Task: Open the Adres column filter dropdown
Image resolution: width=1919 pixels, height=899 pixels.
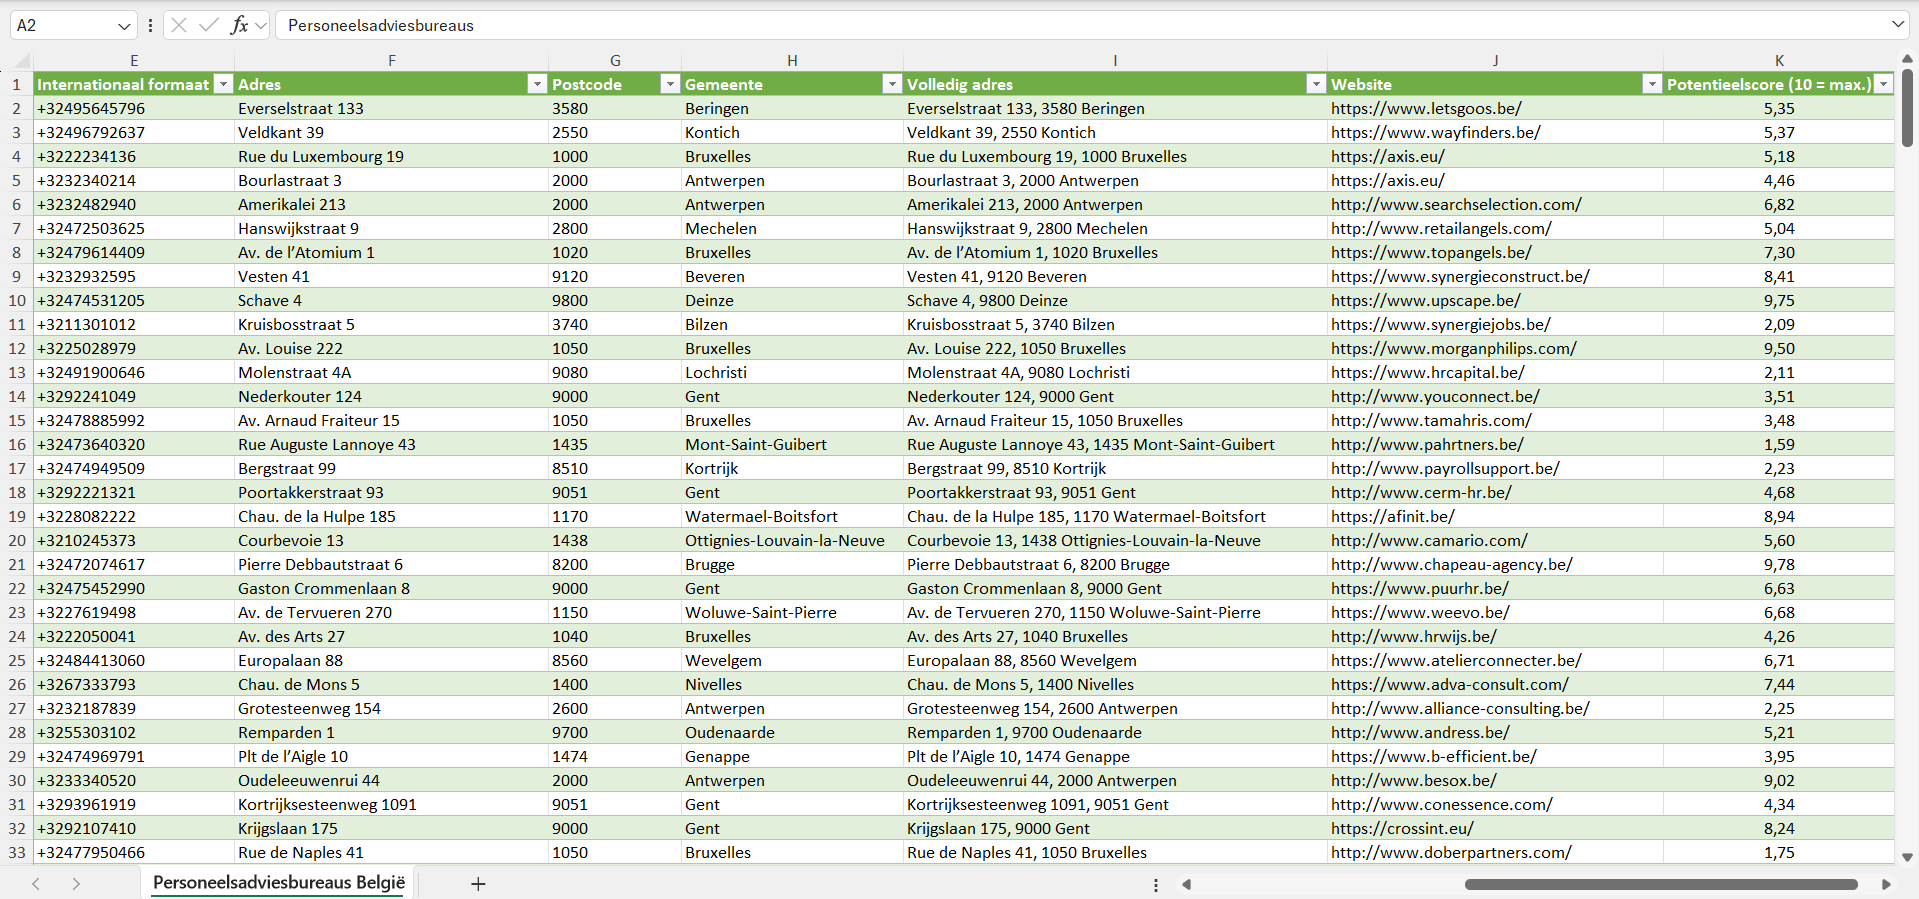Action: [x=537, y=84]
